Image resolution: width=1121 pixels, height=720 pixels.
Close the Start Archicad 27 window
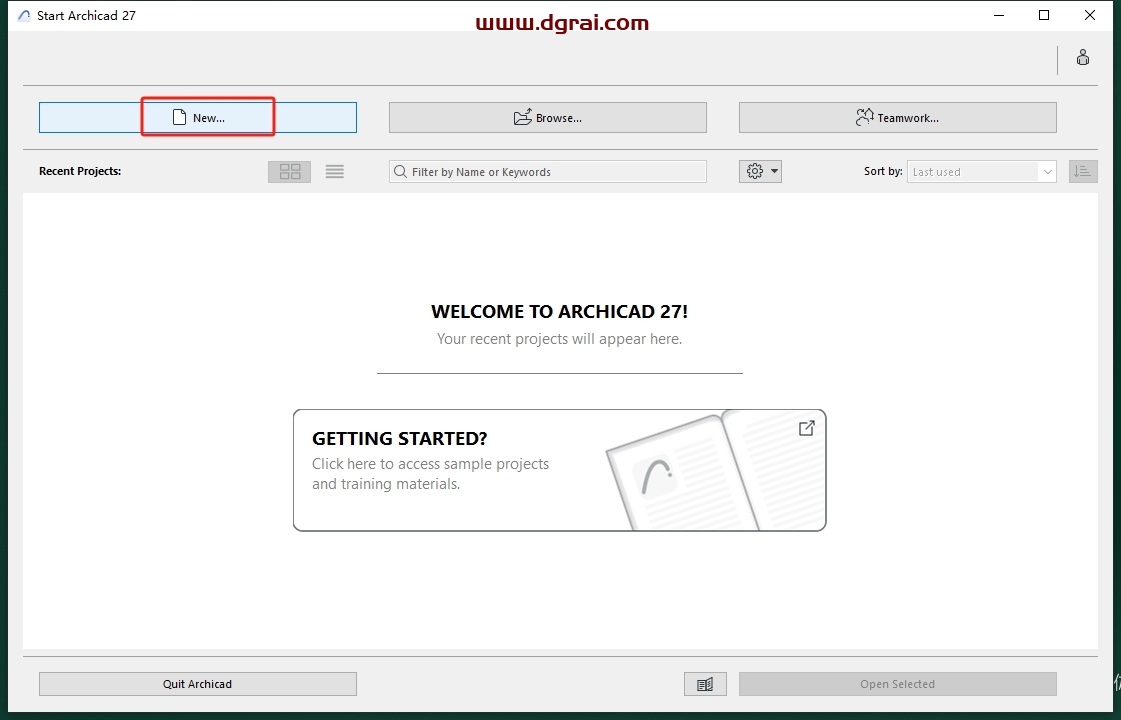point(1092,15)
